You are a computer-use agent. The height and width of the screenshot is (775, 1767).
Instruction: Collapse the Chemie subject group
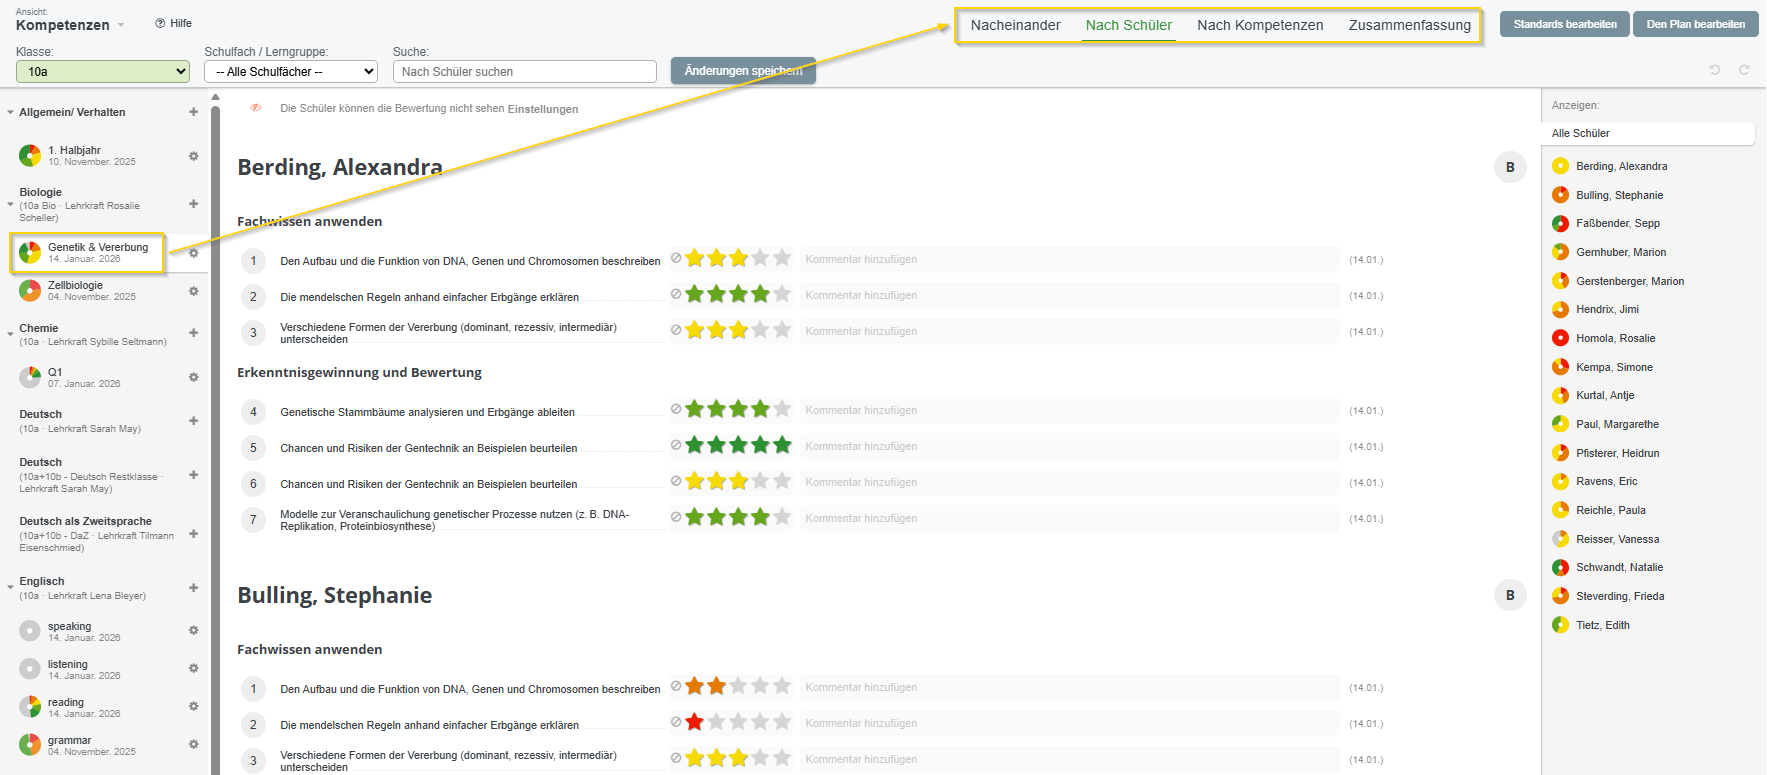10,331
